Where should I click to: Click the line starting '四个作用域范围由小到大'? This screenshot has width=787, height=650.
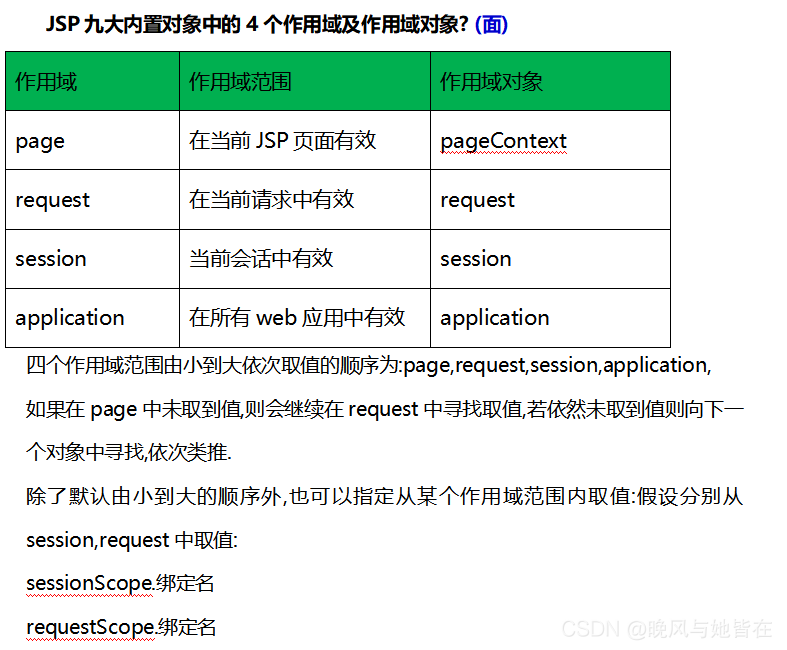coord(369,365)
